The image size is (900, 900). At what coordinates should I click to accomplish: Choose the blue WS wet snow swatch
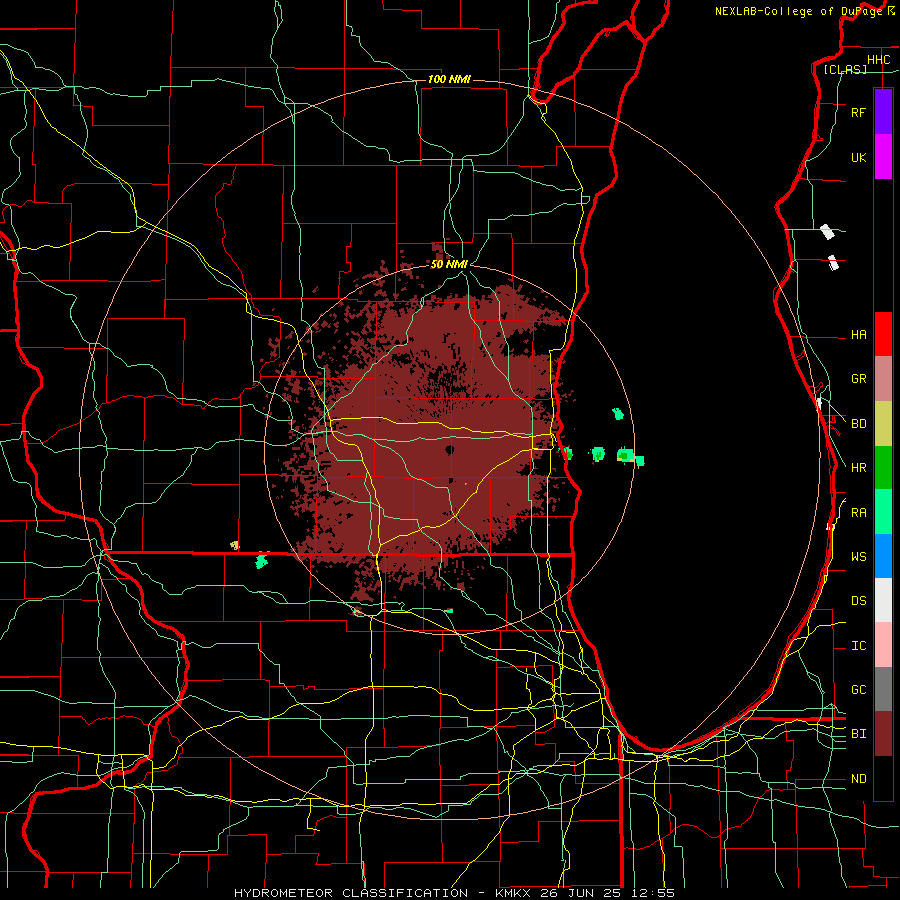[883, 556]
